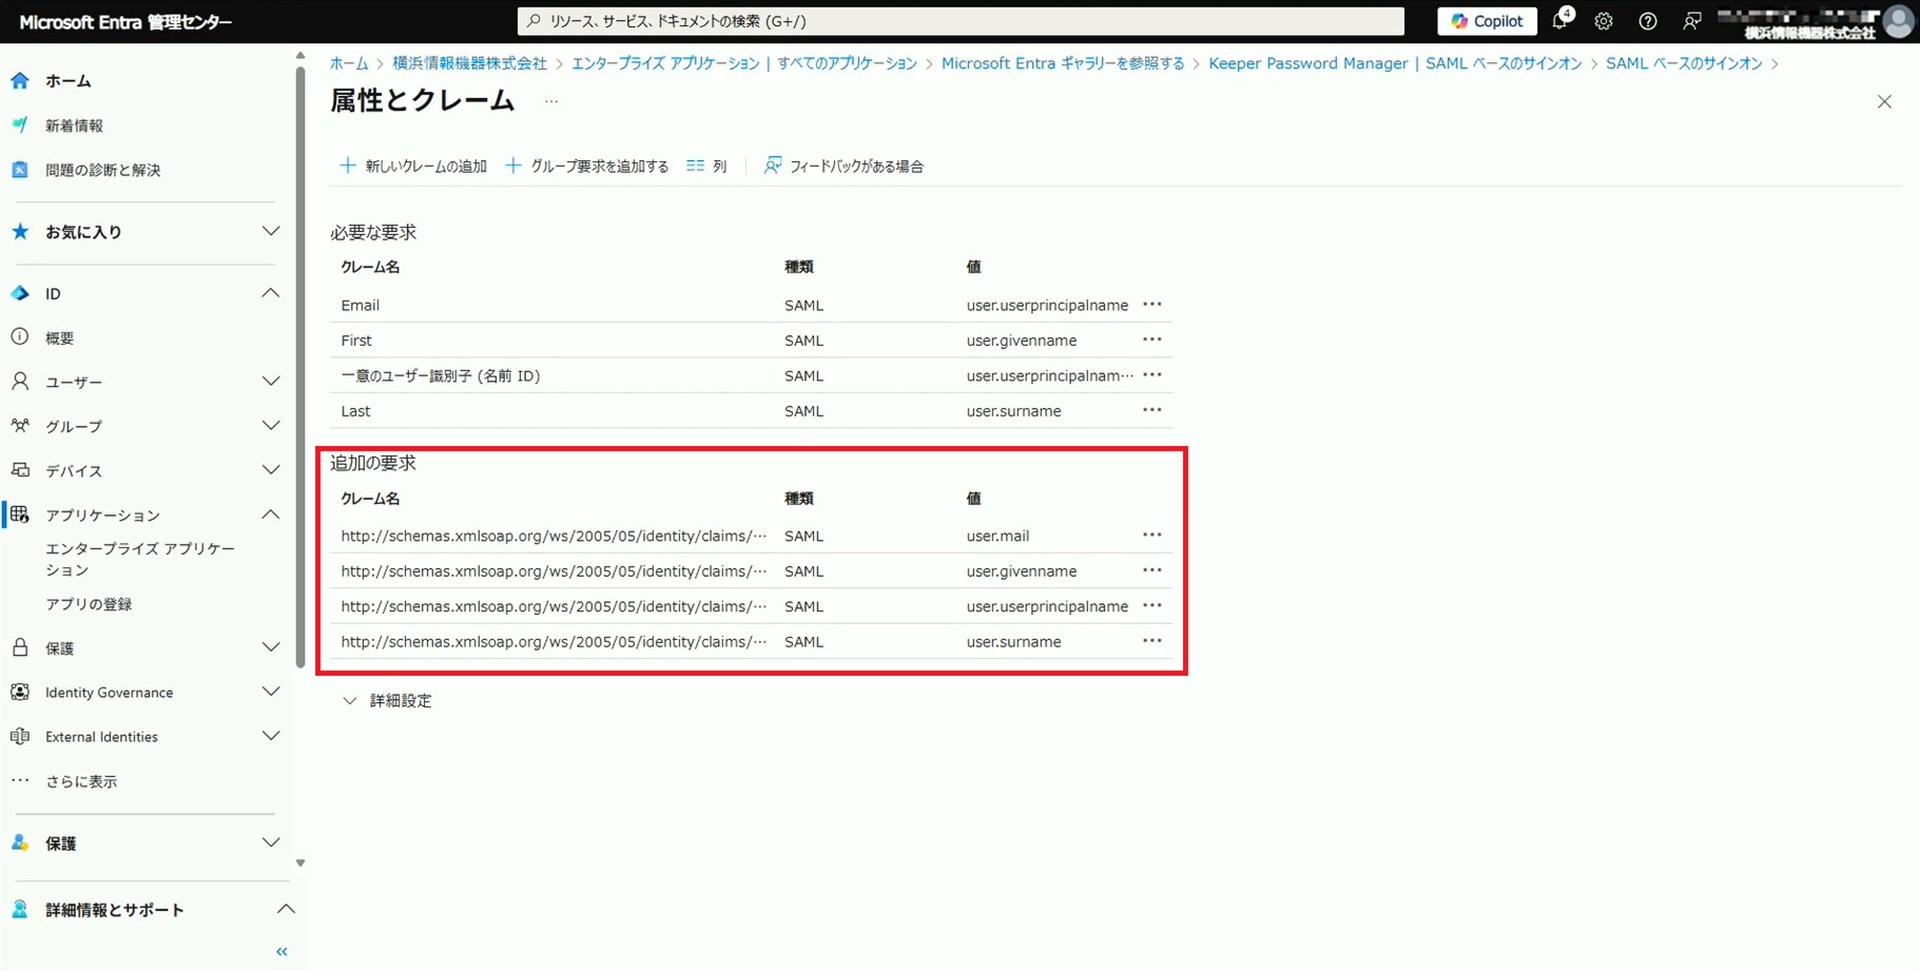The width and height of the screenshot is (1920, 971).
Task: Click the help question mark icon
Action: (1647, 21)
